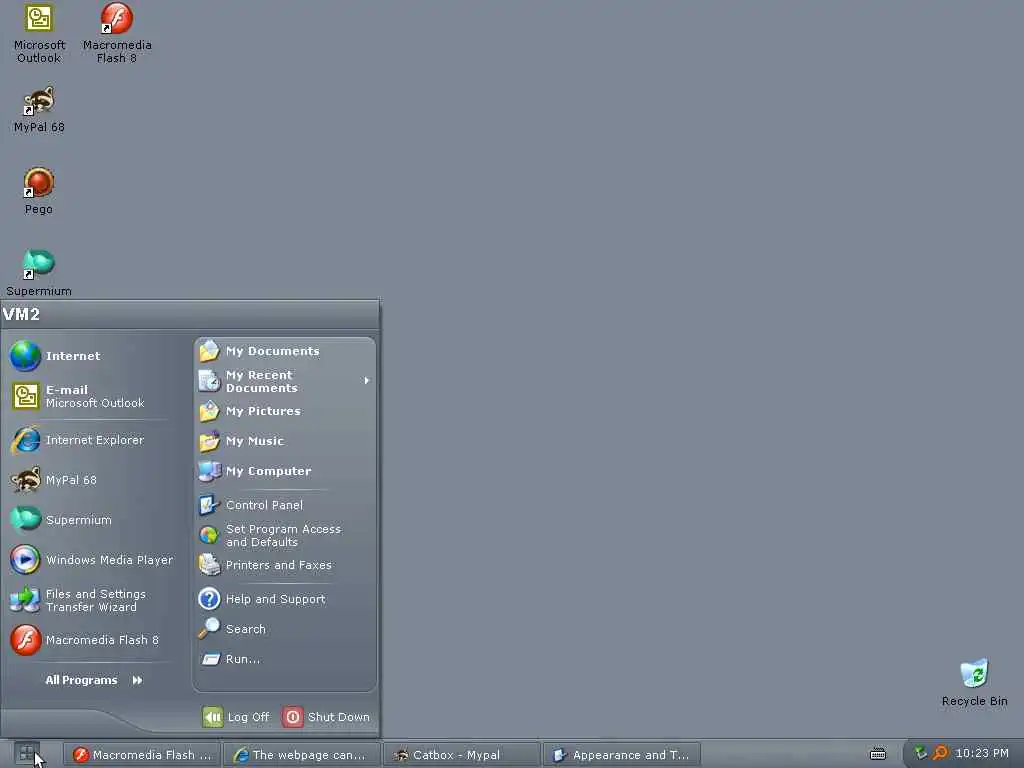Switch to Catbox - Mypal taskbar window
The image size is (1024, 768).
[462, 755]
